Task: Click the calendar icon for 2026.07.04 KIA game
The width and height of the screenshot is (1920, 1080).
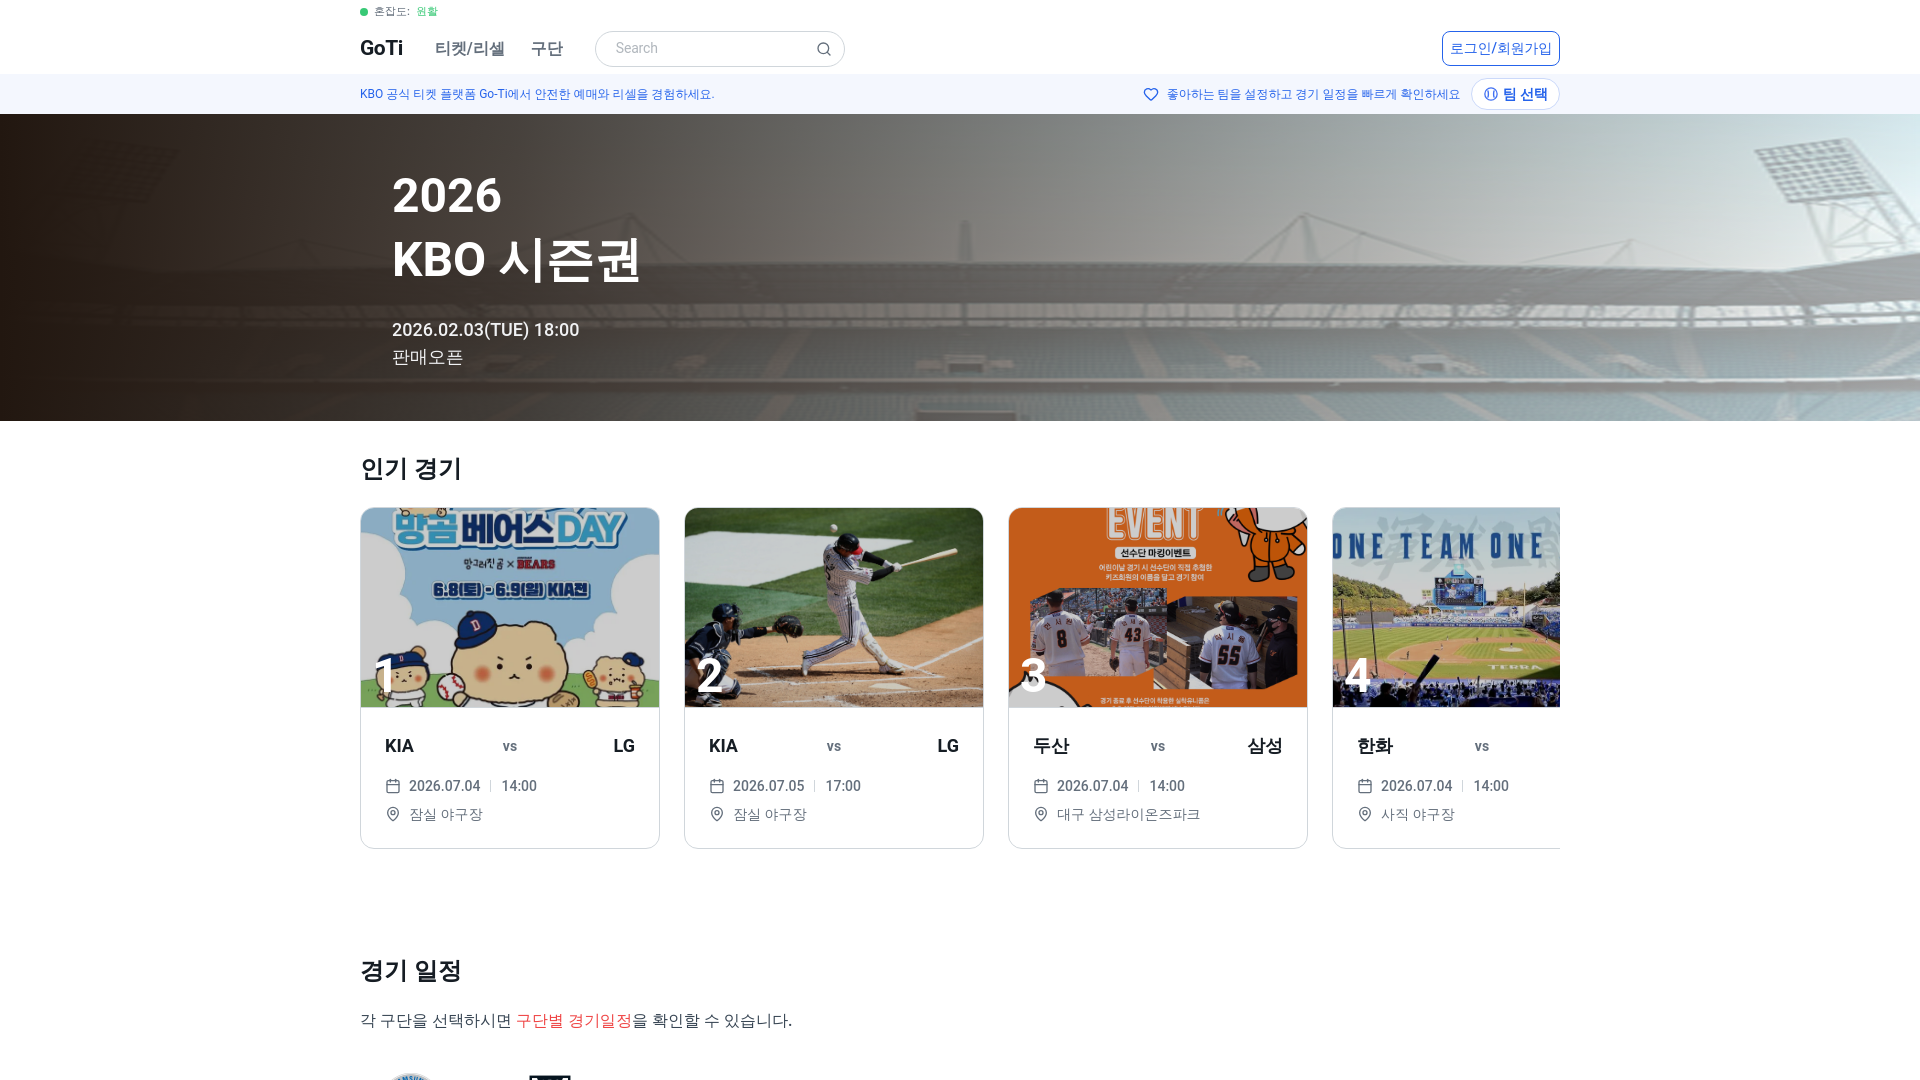Action: pos(393,786)
